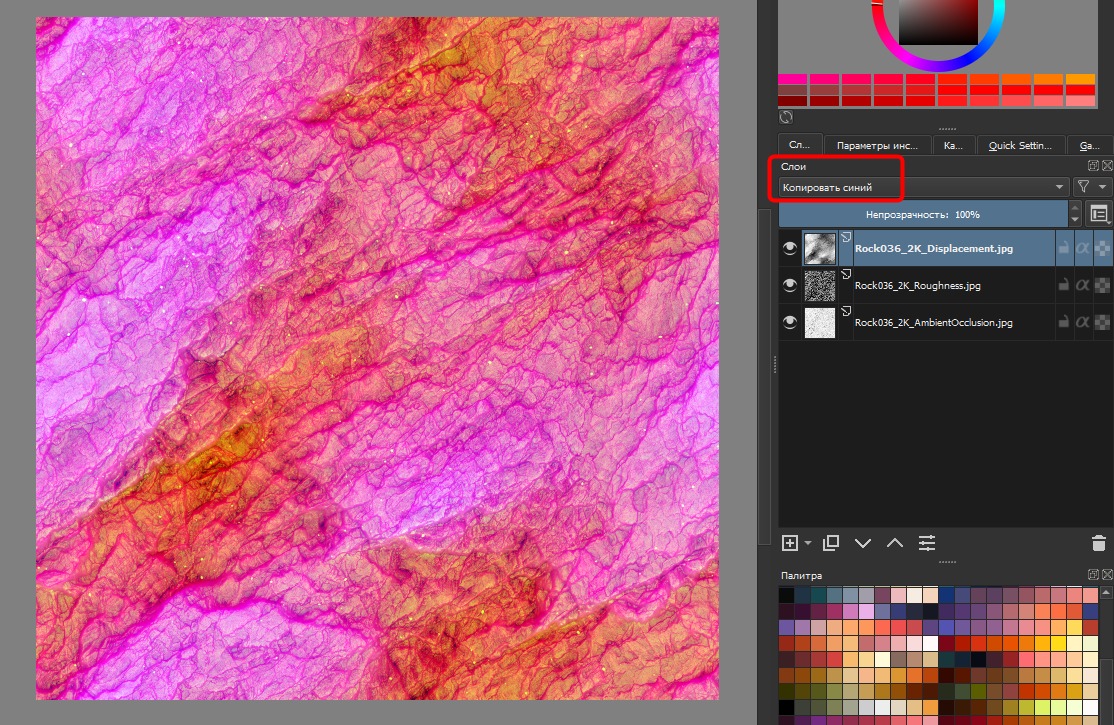Duplicate the selected layer
Image resolution: width=1114 pixels, height=725 pixels.
click(830, 543)
